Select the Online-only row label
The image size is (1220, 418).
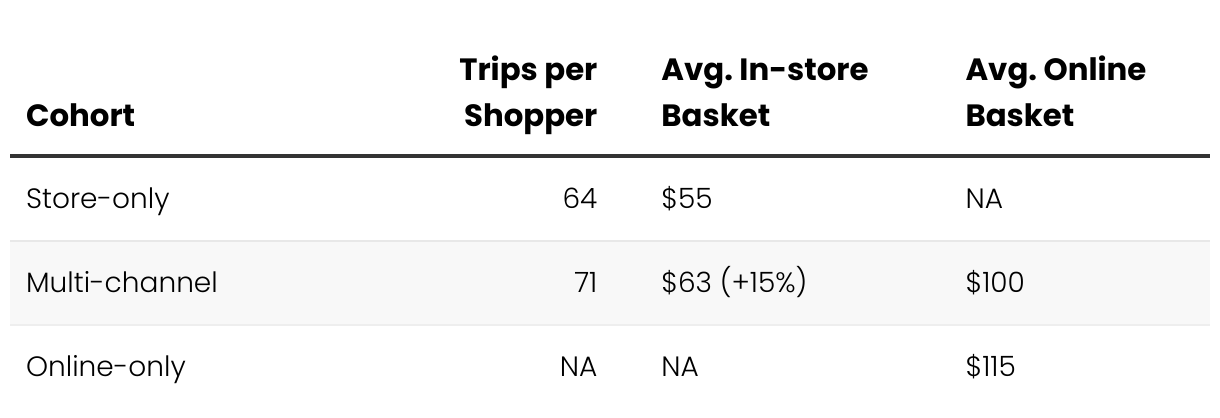click(105, 367)
